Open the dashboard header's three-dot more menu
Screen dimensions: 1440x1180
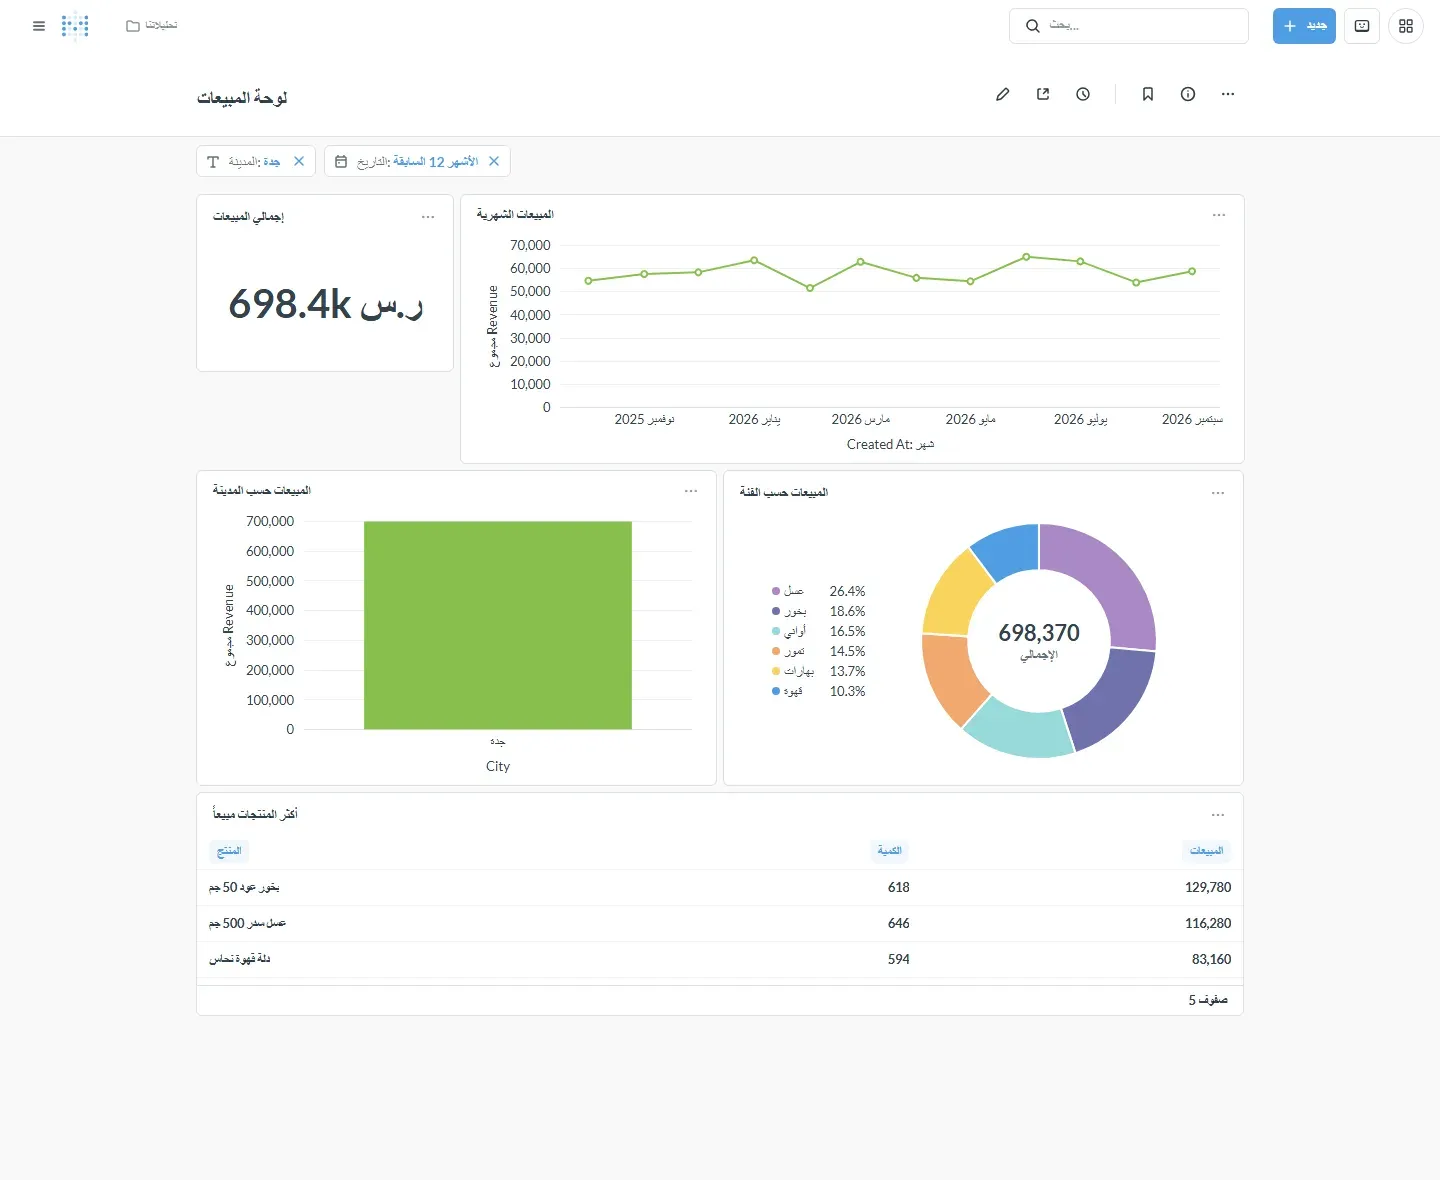click(1228, 94)
